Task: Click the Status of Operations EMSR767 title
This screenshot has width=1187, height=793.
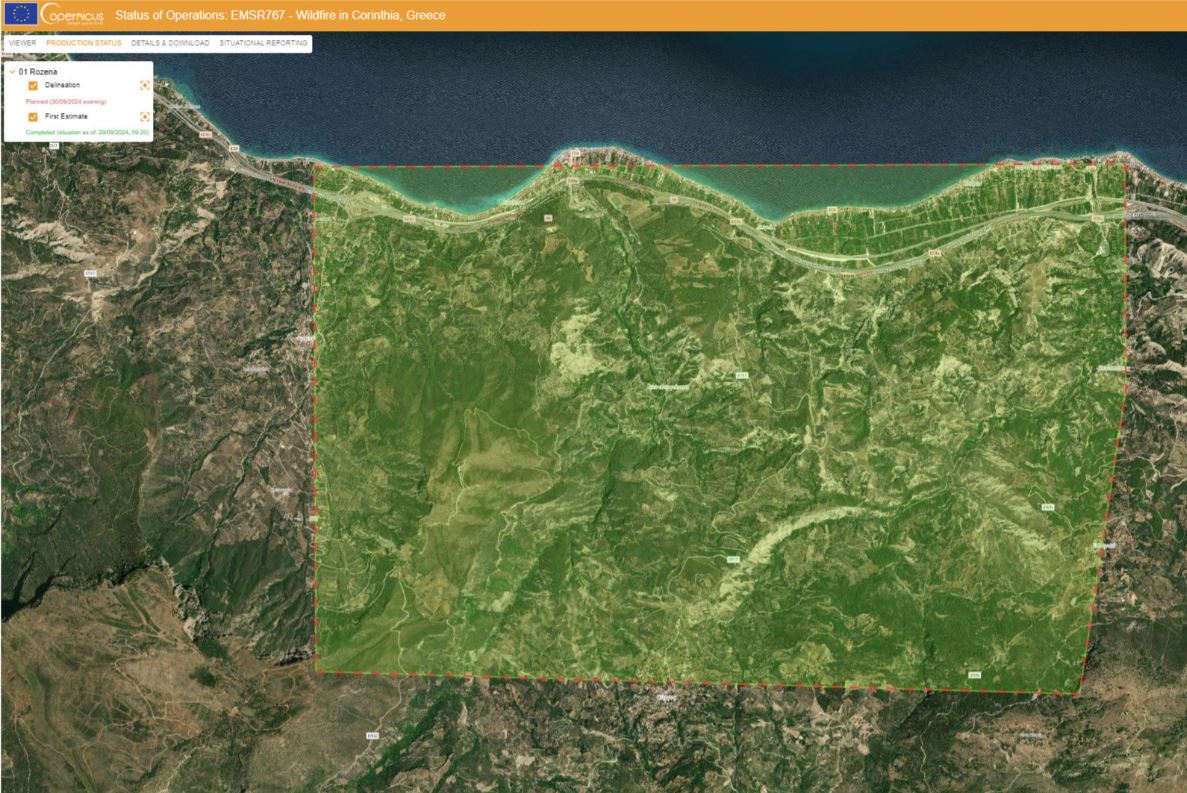Action: pos(280,15)
